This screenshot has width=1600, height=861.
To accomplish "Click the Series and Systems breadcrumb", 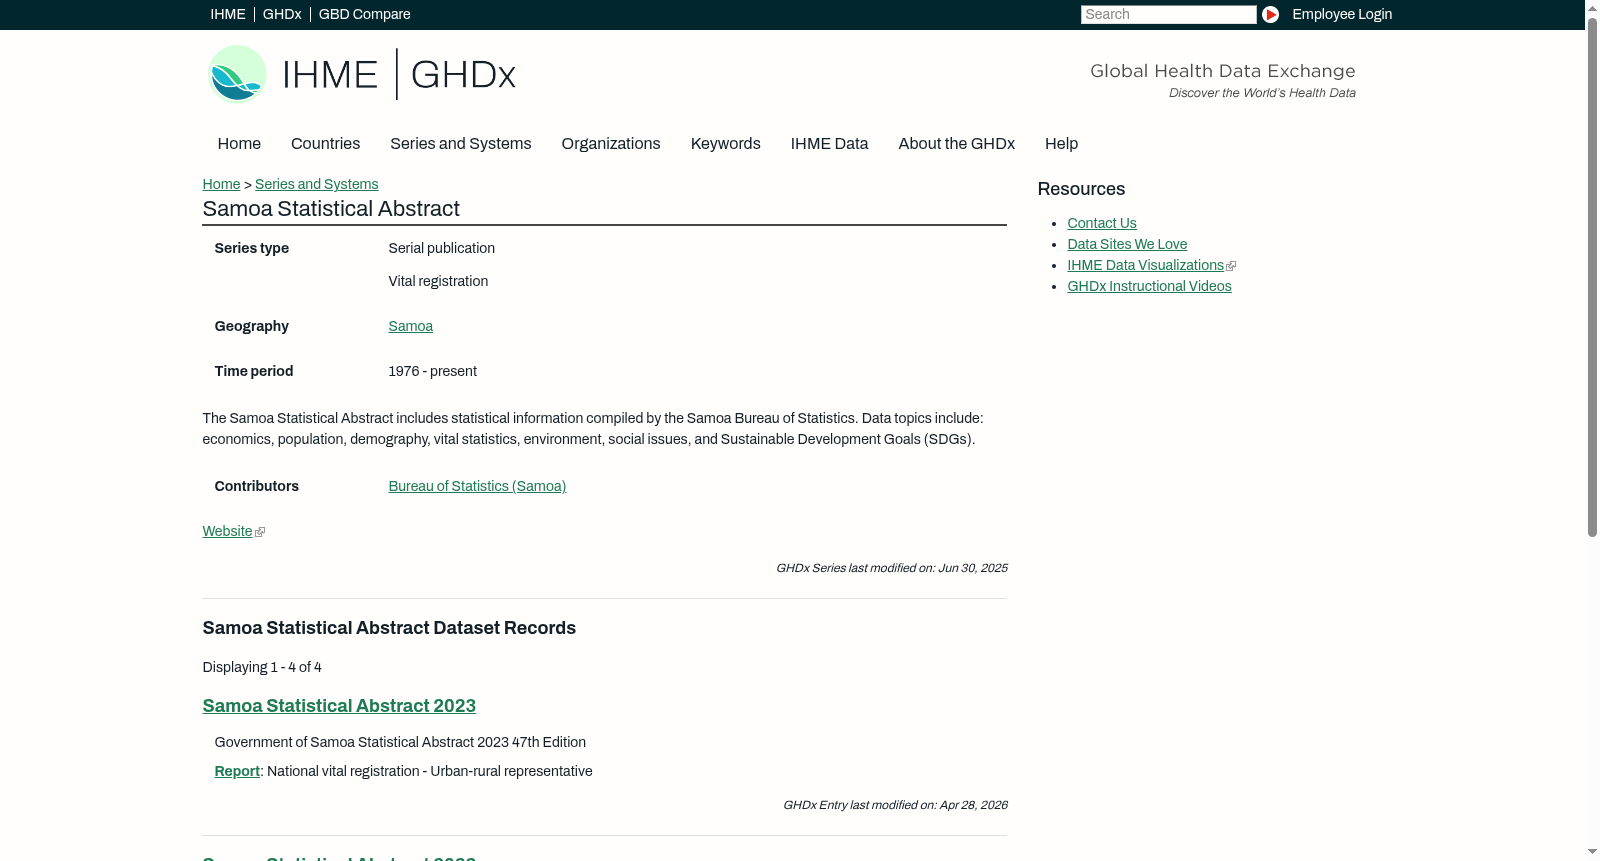I will pyautogui.click(x=316, y=184).
